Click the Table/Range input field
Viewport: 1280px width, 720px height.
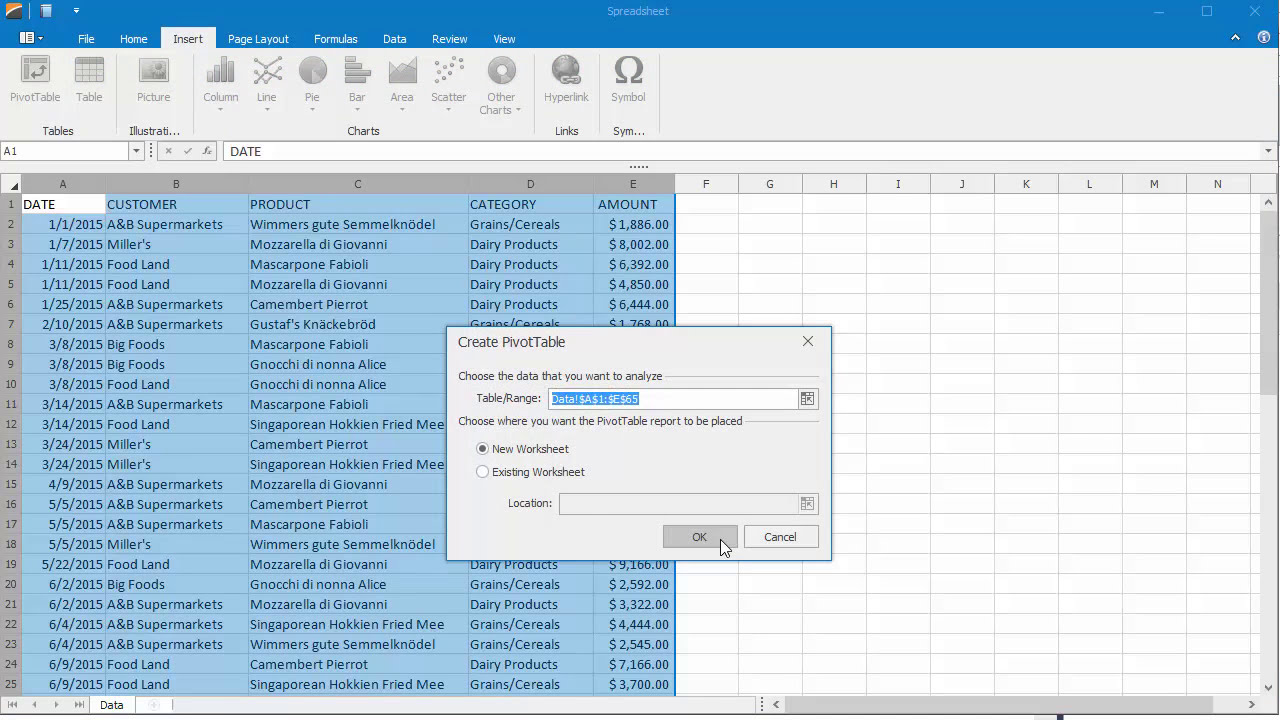(672, 399)
